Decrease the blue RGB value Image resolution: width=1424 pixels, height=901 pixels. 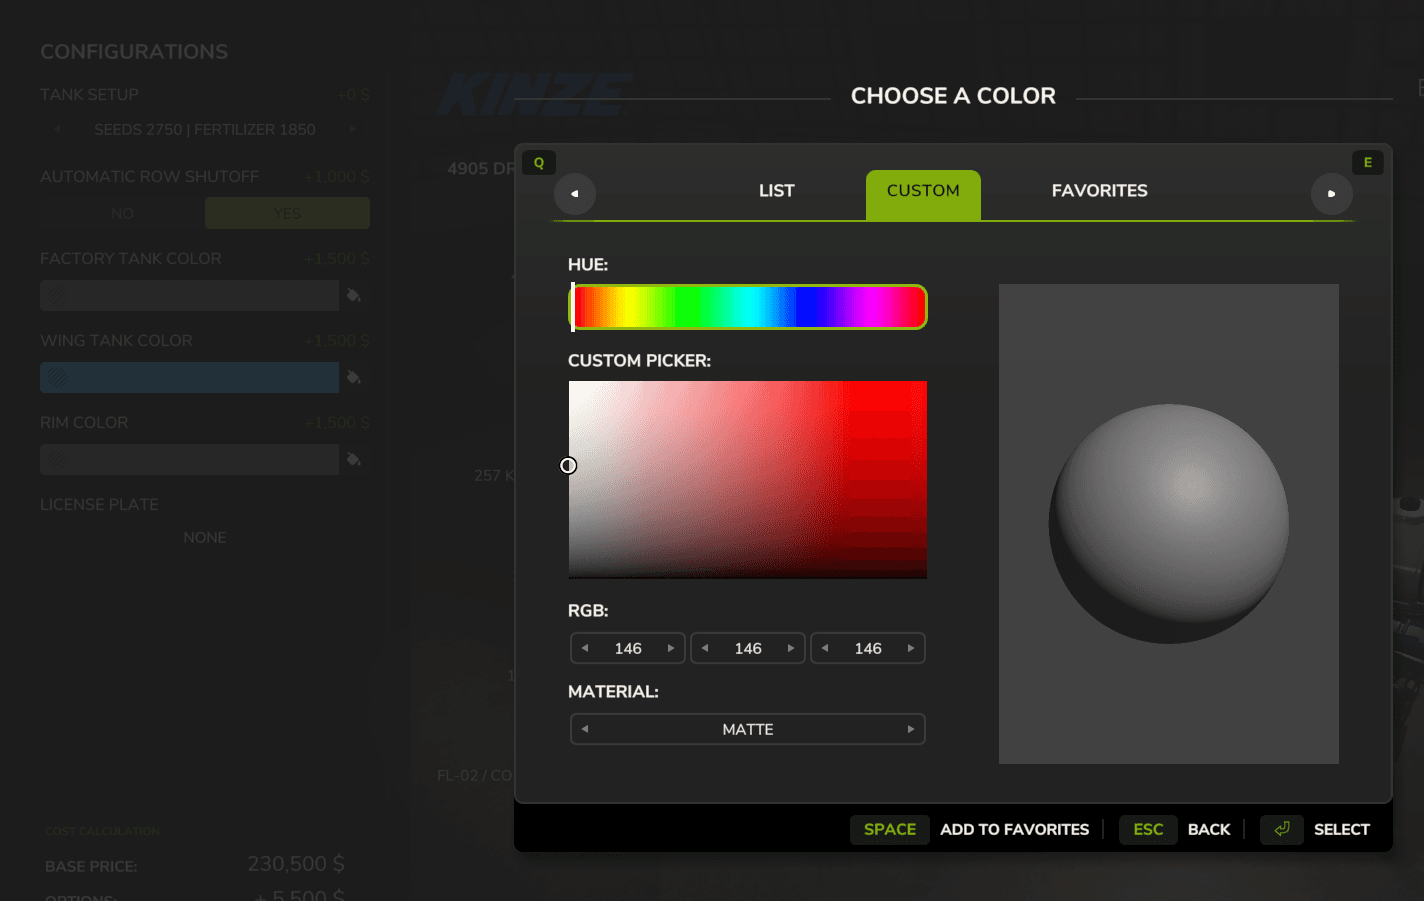pyautogui.click(x=825, y=648)
